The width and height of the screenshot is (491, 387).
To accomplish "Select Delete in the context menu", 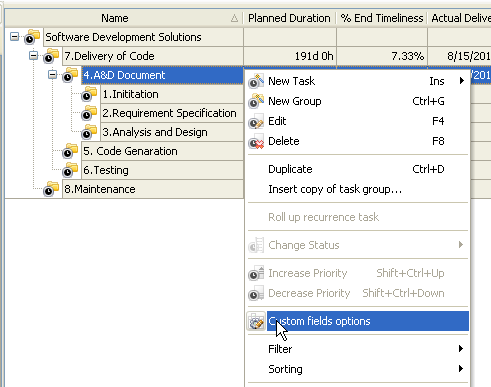I will point(357,141).
